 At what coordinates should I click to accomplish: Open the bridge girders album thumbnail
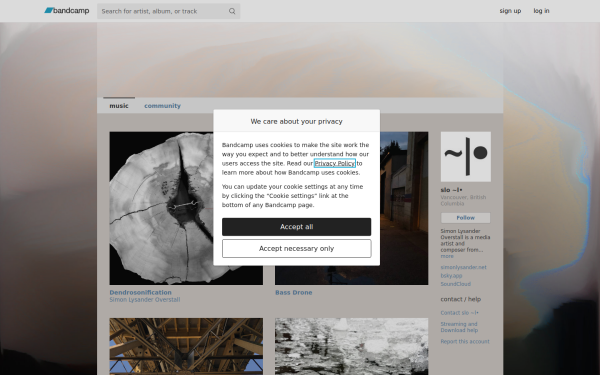coord(186,346)
